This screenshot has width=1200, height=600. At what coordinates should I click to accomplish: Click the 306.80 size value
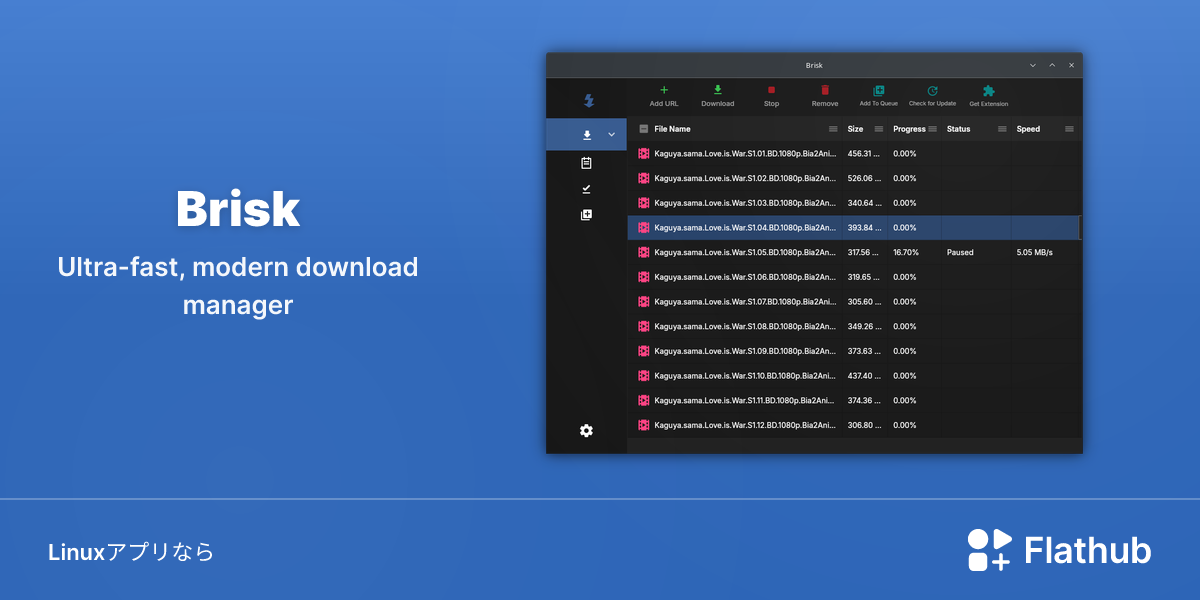(864, 425)
